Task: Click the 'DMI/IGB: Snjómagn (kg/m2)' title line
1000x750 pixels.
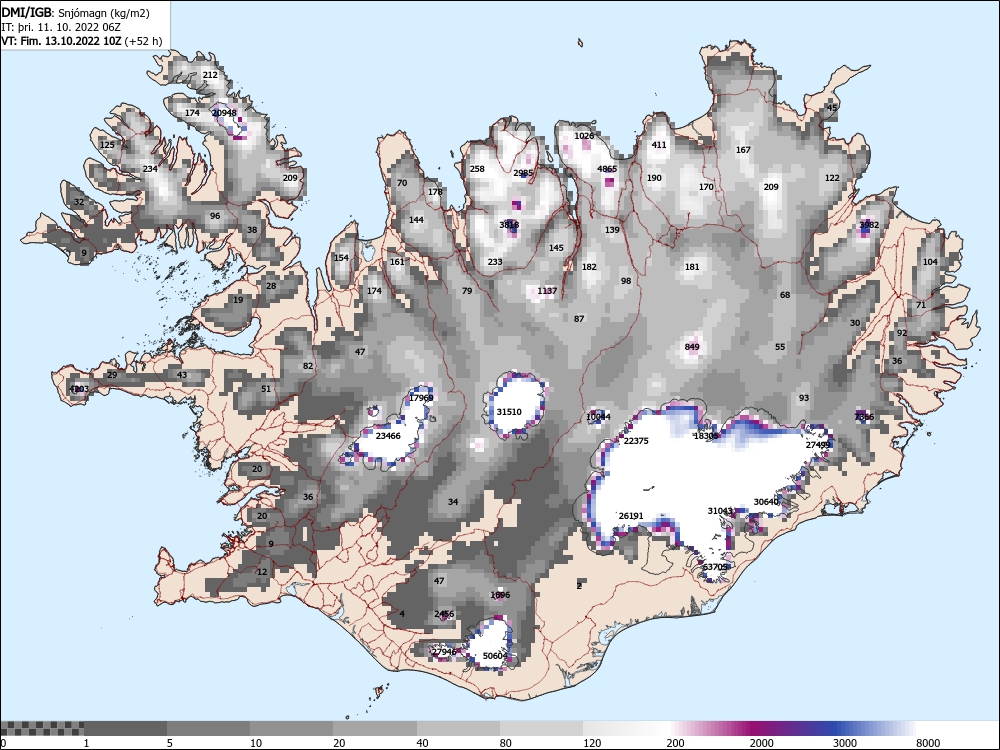Action: (x=75, y=13)
